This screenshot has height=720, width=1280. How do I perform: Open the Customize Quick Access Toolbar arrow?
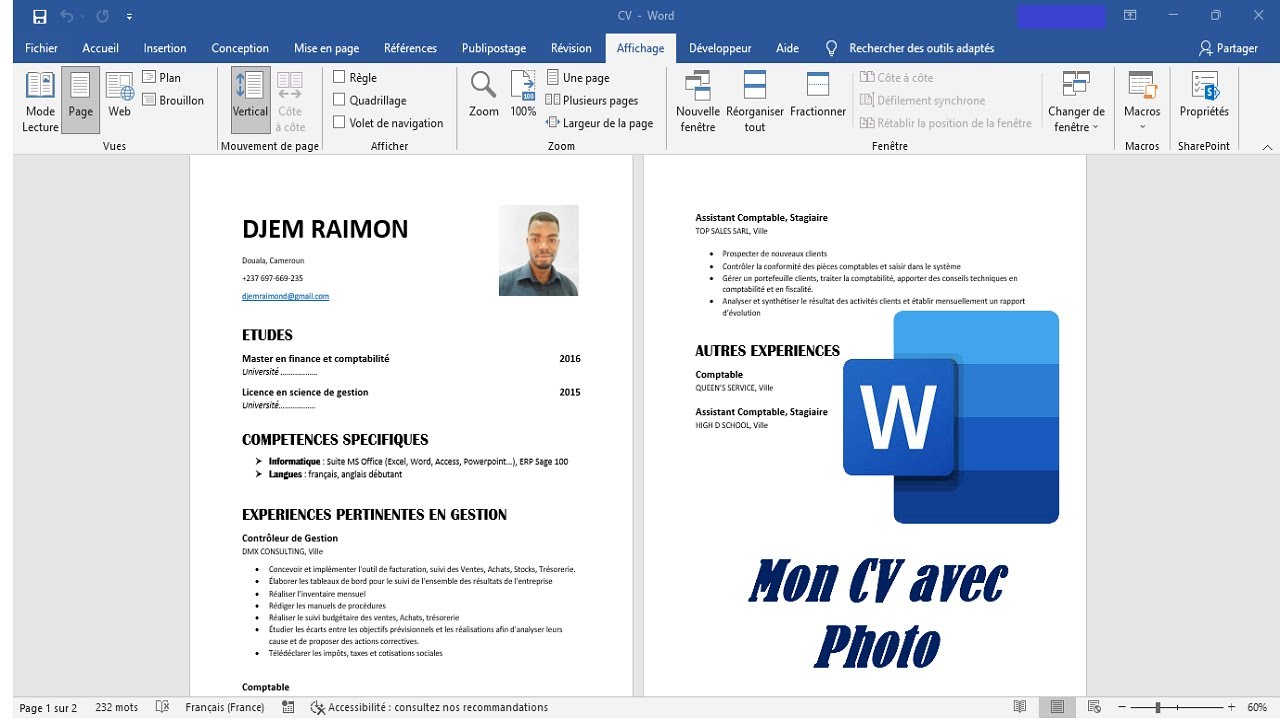130,17
